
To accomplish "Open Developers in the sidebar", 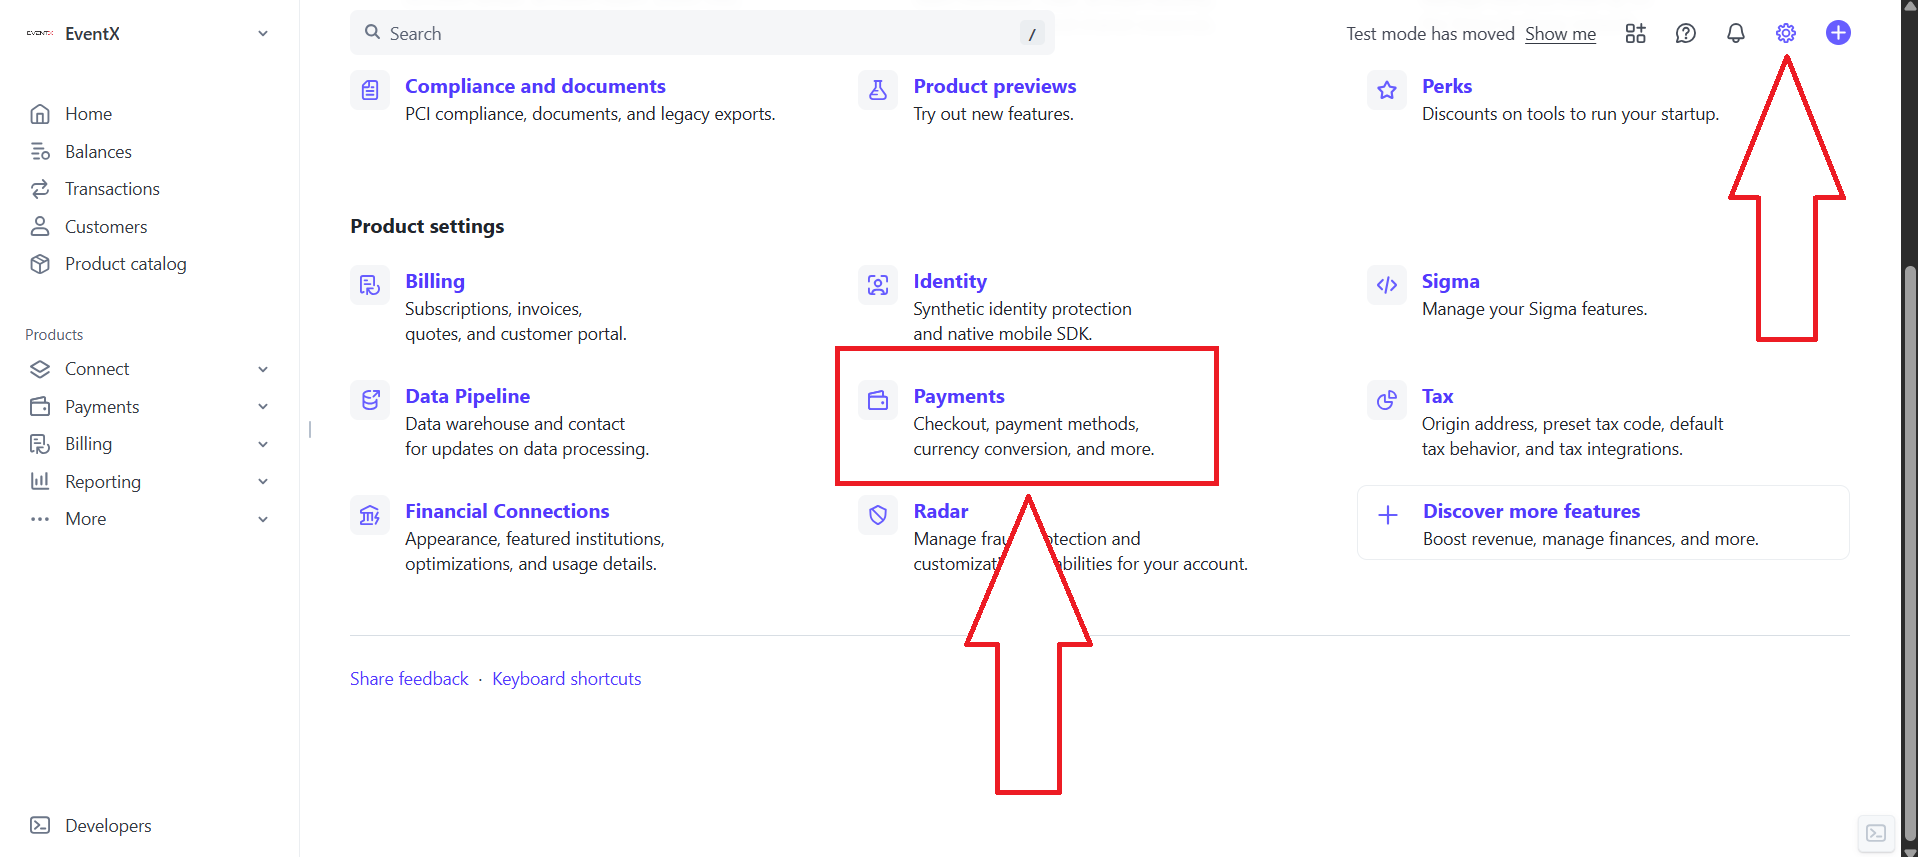I will tap(108, 826).
